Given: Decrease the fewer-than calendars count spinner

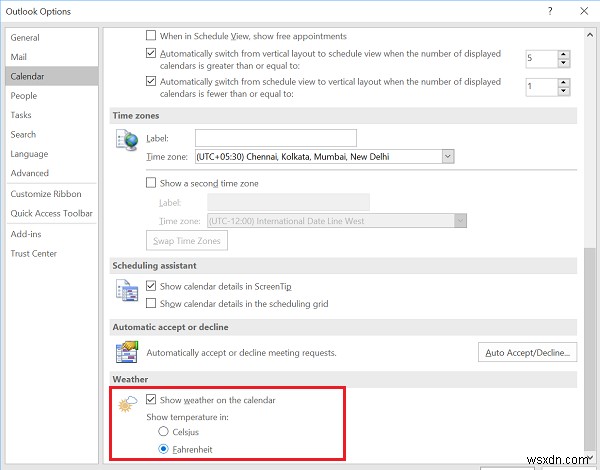Looking at the screenshot, I should click(564, 90).
